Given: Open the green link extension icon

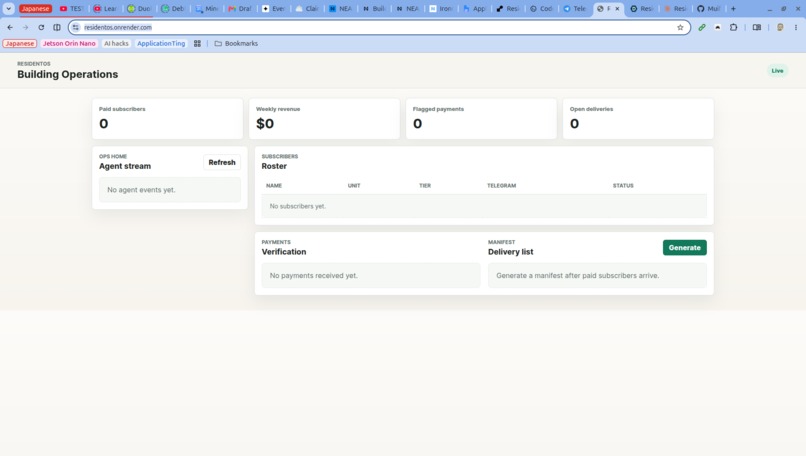Looking at the screenshot, I should 702,27.
